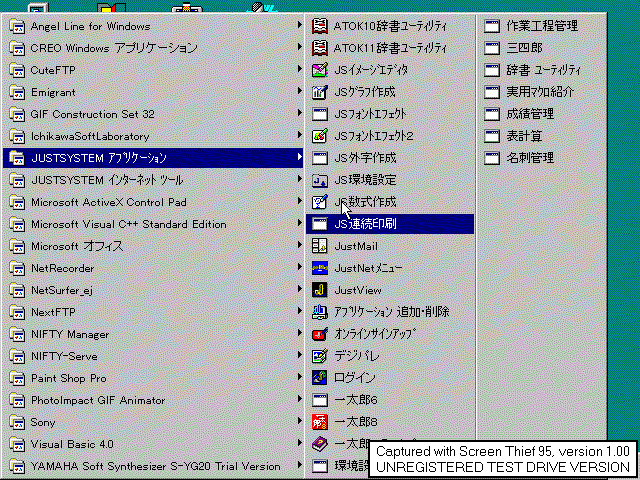Image resolution: width=640 pixels, height=480 pixels.
Task: Expand Microsoft ActiveX Control Pad arrow
Action: [x=299, y=201]
